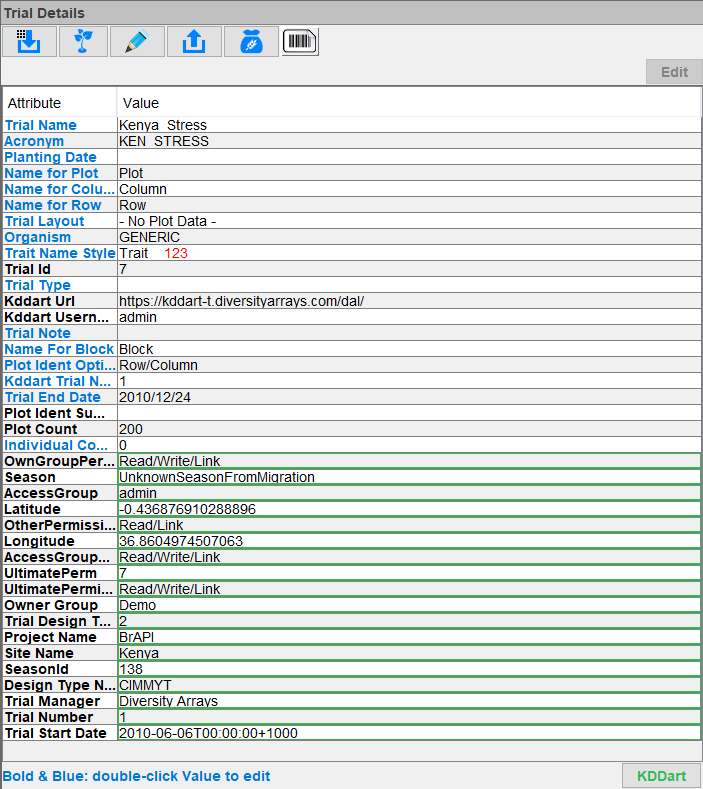Select the Latitude value -0.436876910288896
Screen dimensions: 703x789
tap(409, 509)
